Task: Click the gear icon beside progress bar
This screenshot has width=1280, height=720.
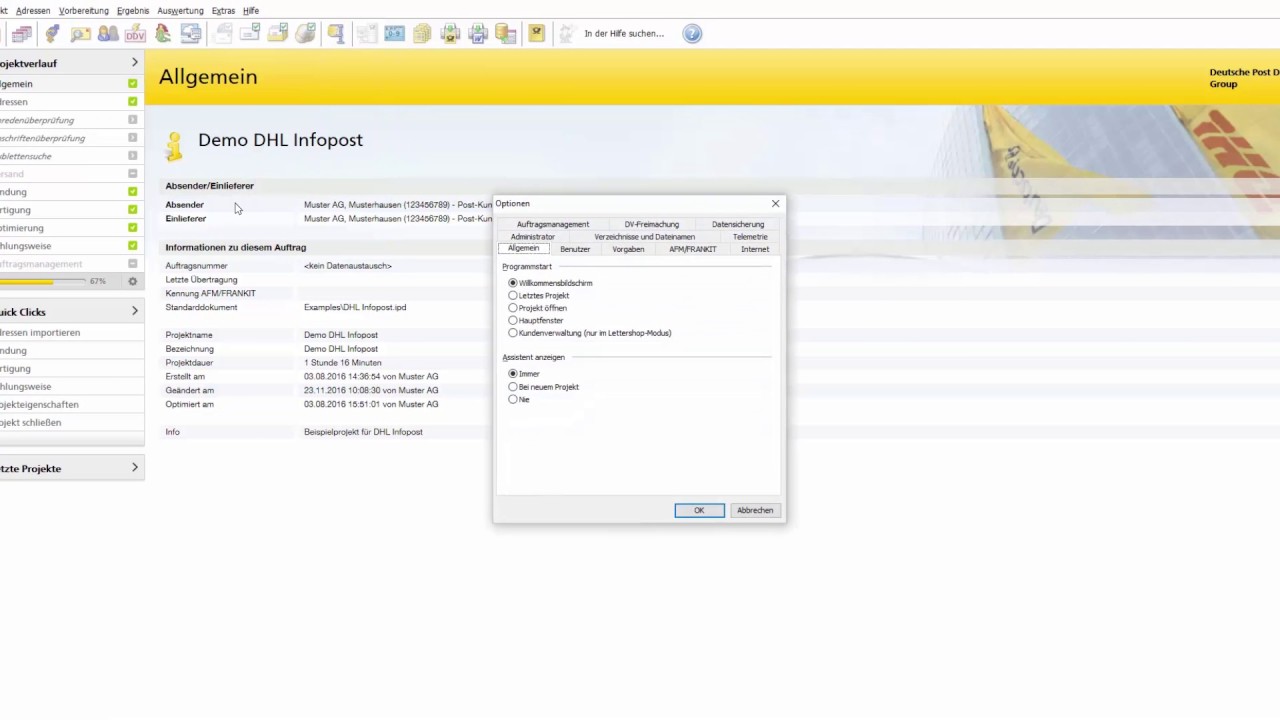Action: coord(132,282)
